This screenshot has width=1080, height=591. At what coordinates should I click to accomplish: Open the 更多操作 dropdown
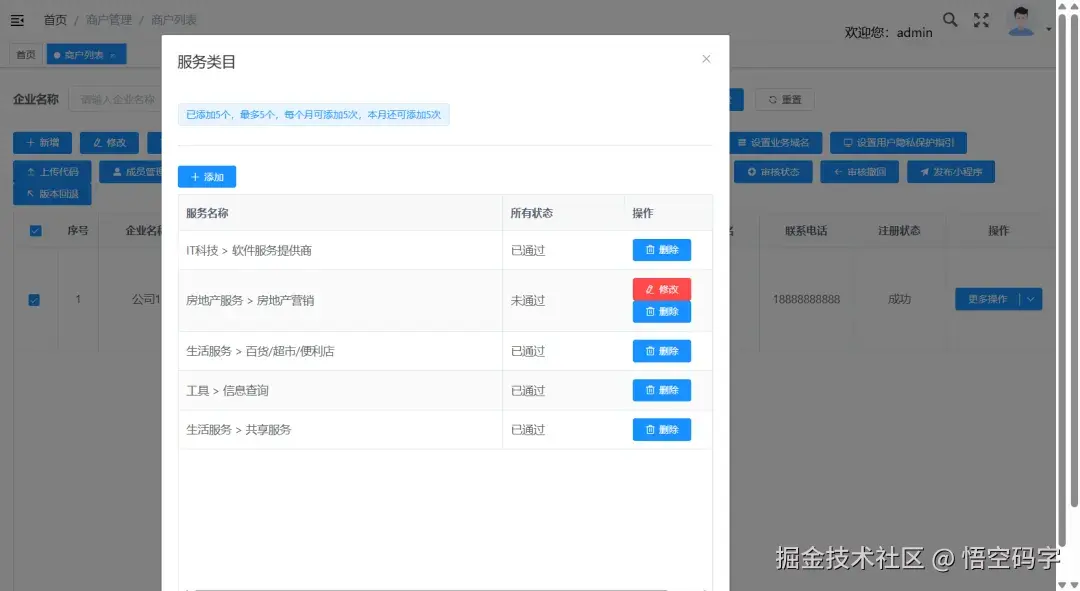click(x=990, y=298)
